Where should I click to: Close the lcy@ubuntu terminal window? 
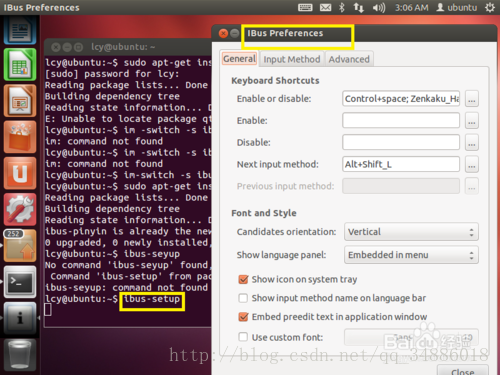pos(56,47)
